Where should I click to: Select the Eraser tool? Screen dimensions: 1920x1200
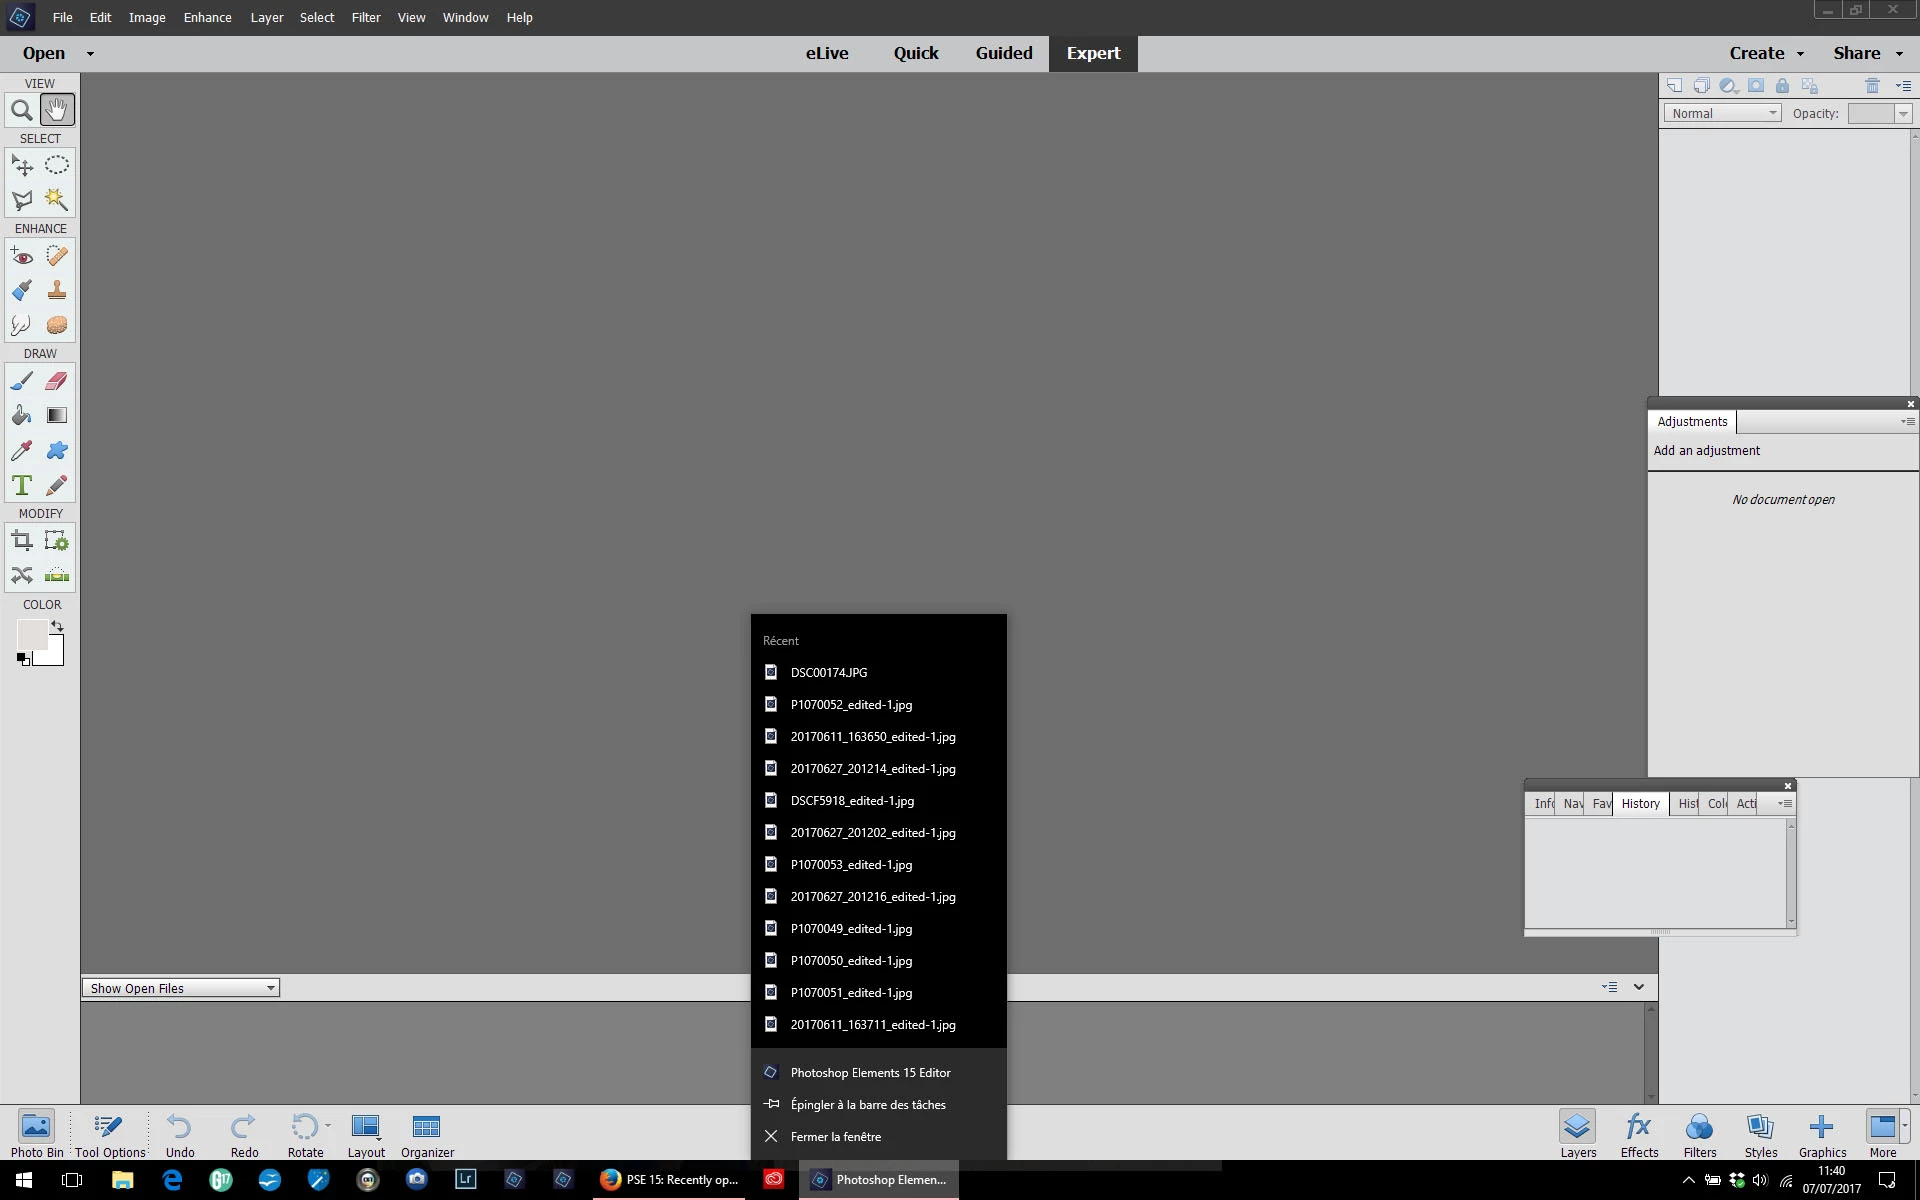pos(57,381)
